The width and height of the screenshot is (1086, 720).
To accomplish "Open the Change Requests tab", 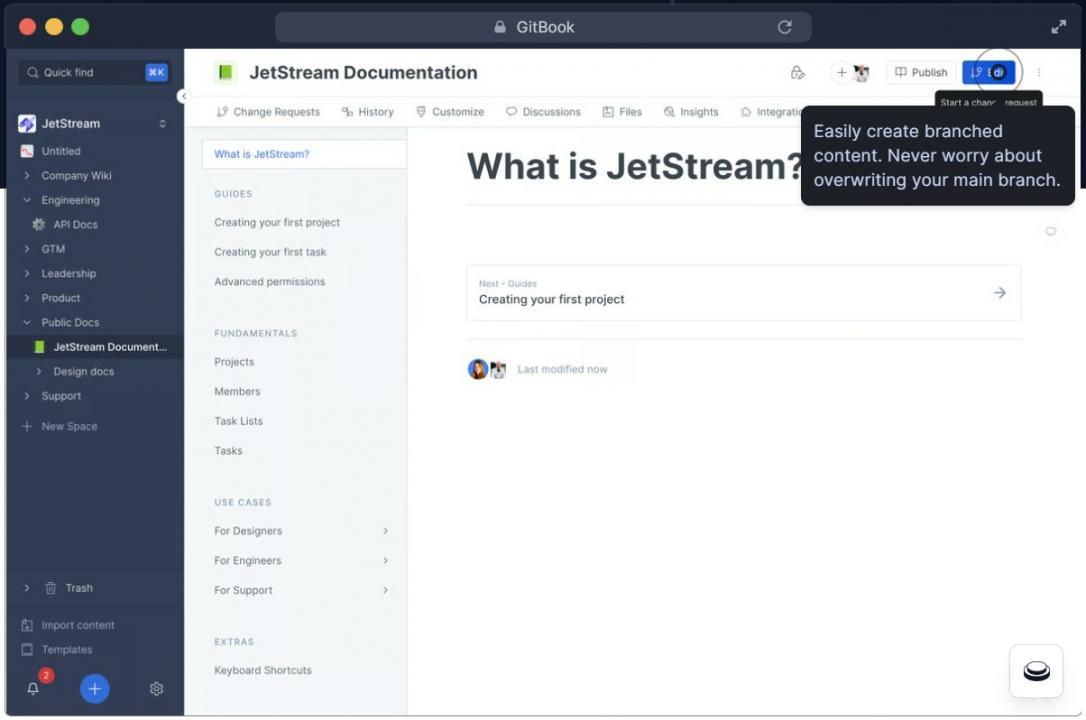I will coord(268,111).
